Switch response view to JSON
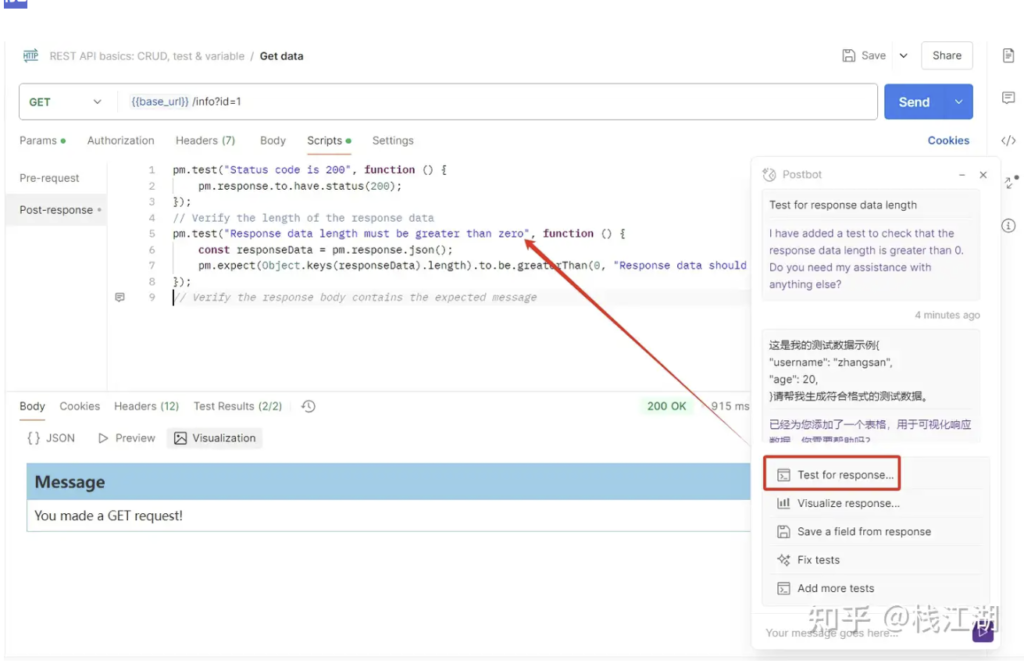 [51, 438]
